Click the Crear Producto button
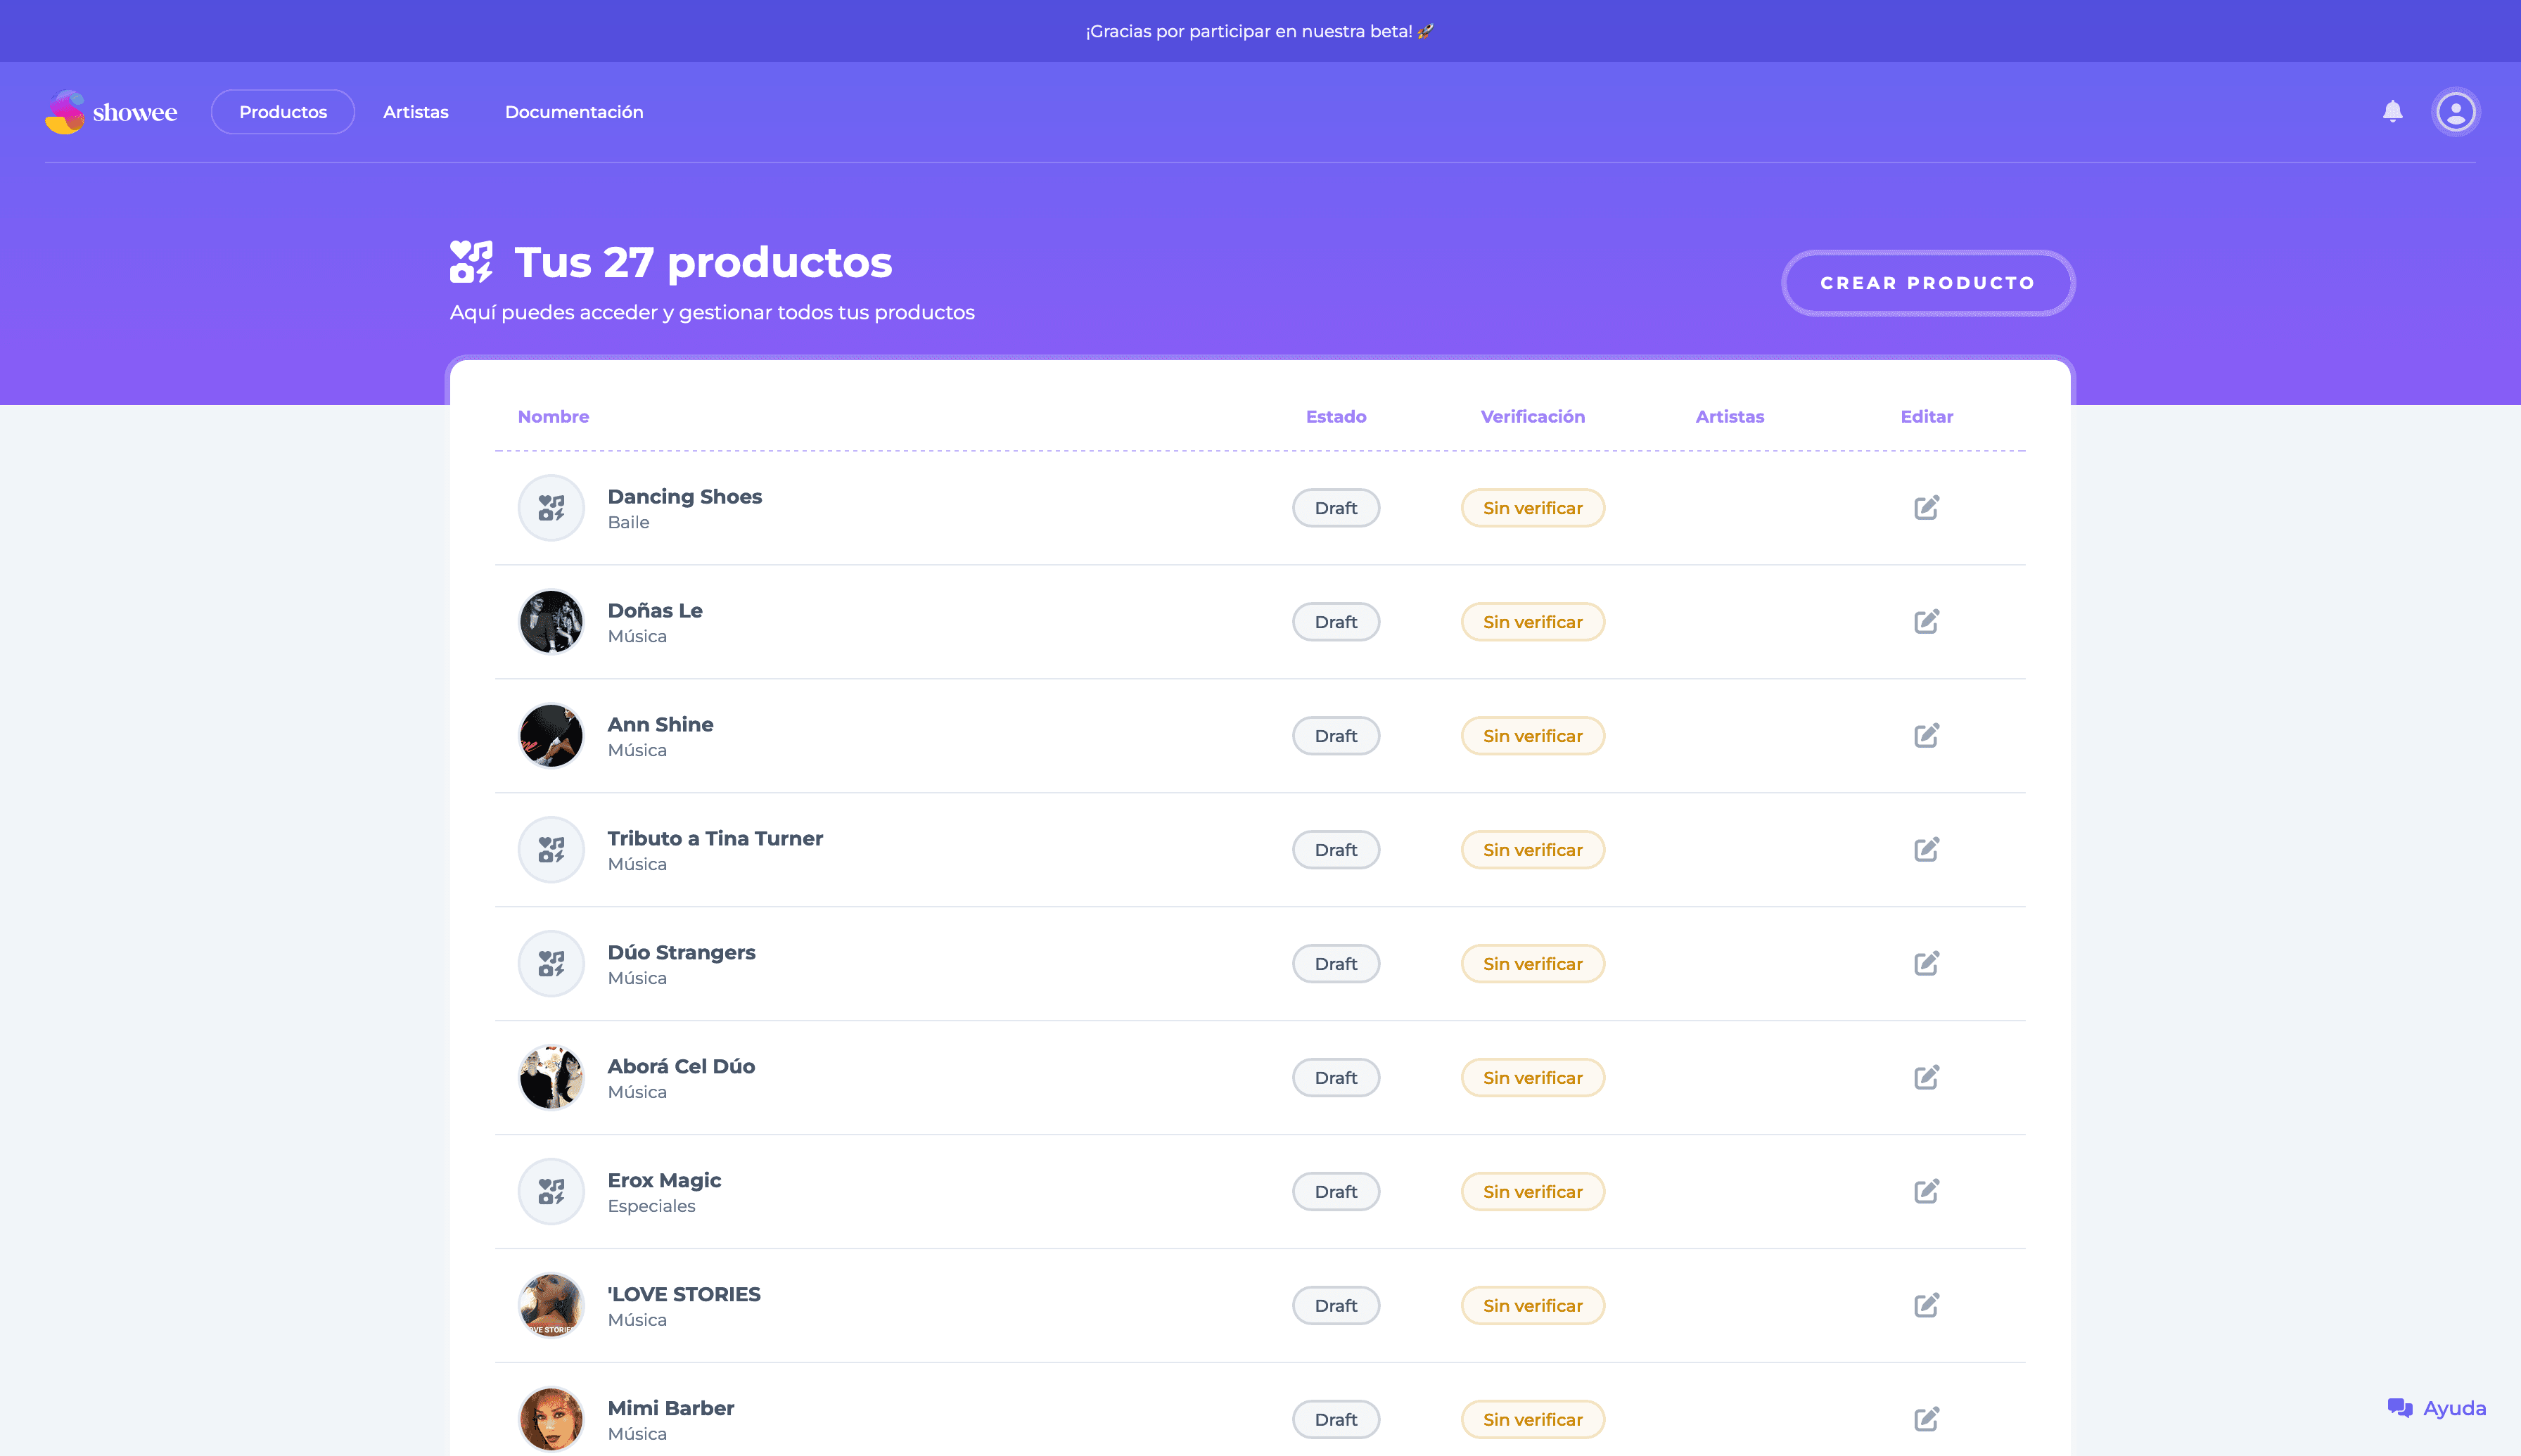 pos(1927,282)
